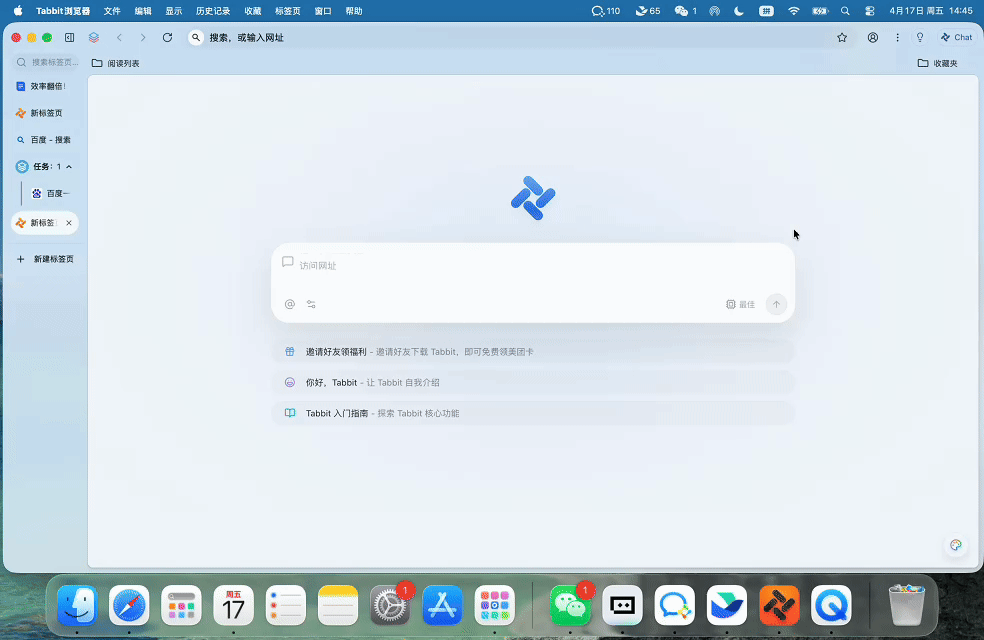Open Notes from the Dock
984x640 pixels.
click(338, 605)
